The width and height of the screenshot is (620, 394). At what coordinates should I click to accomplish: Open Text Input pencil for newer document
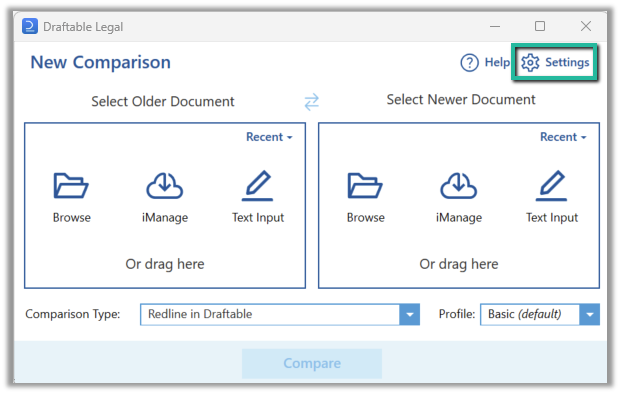click(x=552, y=186)
